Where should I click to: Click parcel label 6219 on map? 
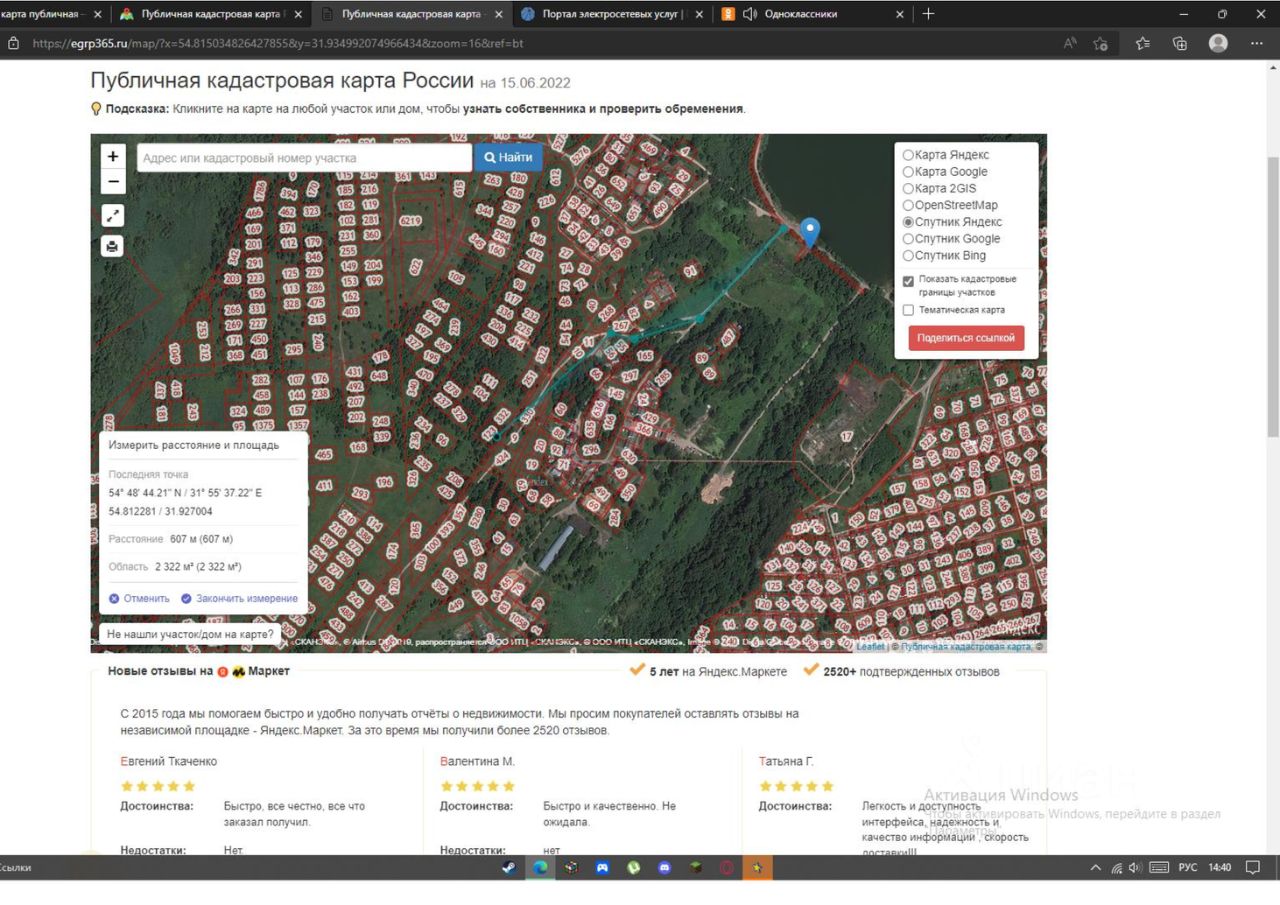coord(409,220)
